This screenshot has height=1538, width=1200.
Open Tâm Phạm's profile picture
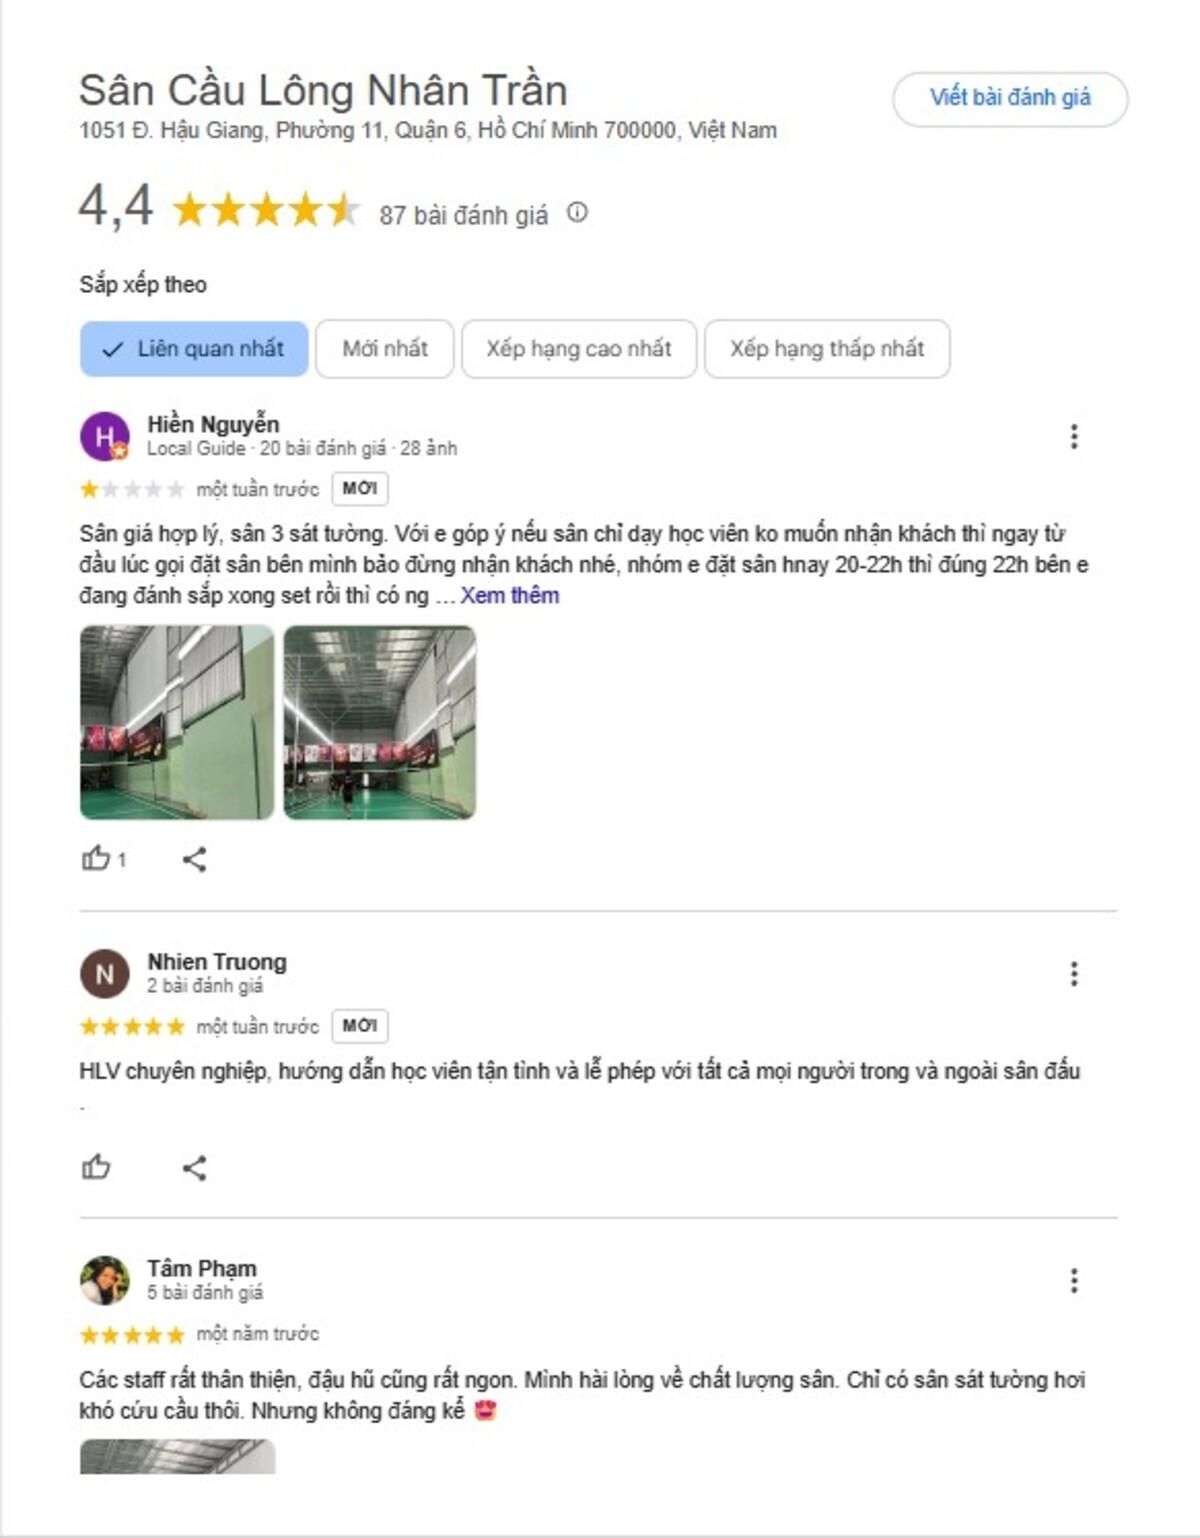(x=104, y=1281)
